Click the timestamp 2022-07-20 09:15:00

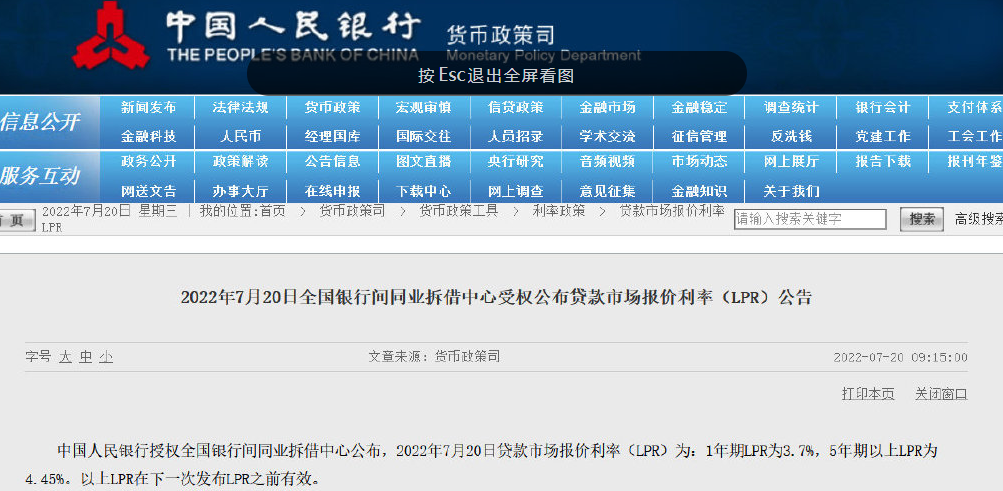(x=901, y=357)
